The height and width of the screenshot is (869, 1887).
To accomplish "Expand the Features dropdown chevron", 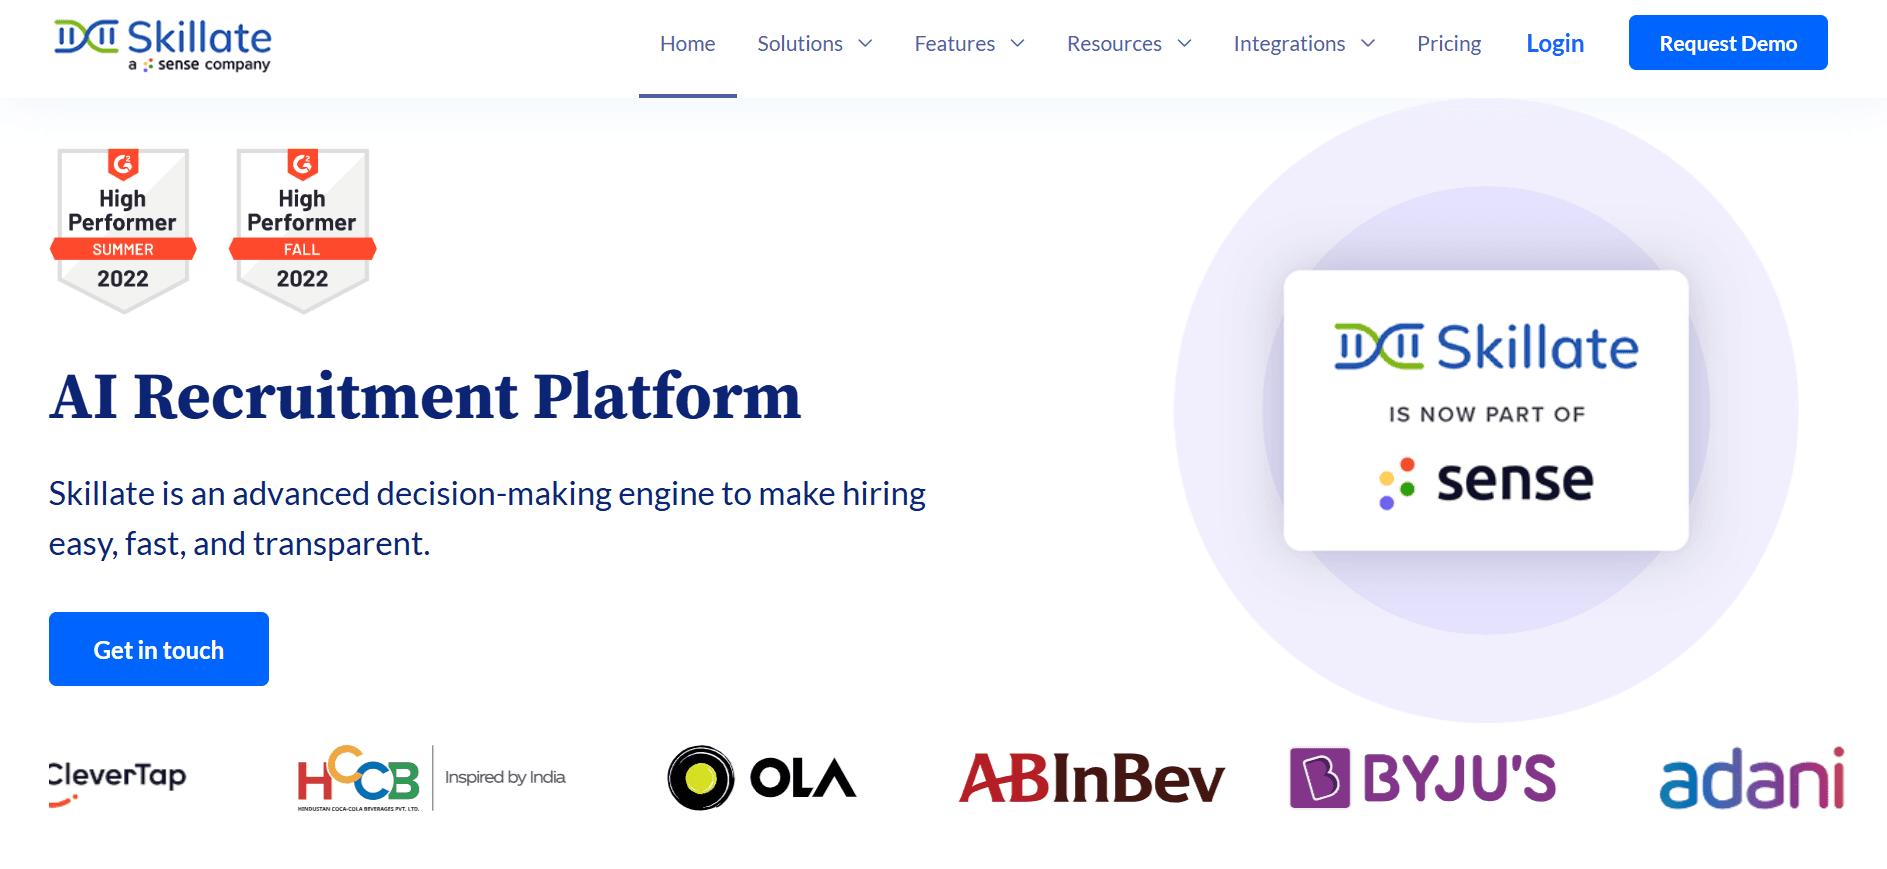I will (x=1018, y=43).
